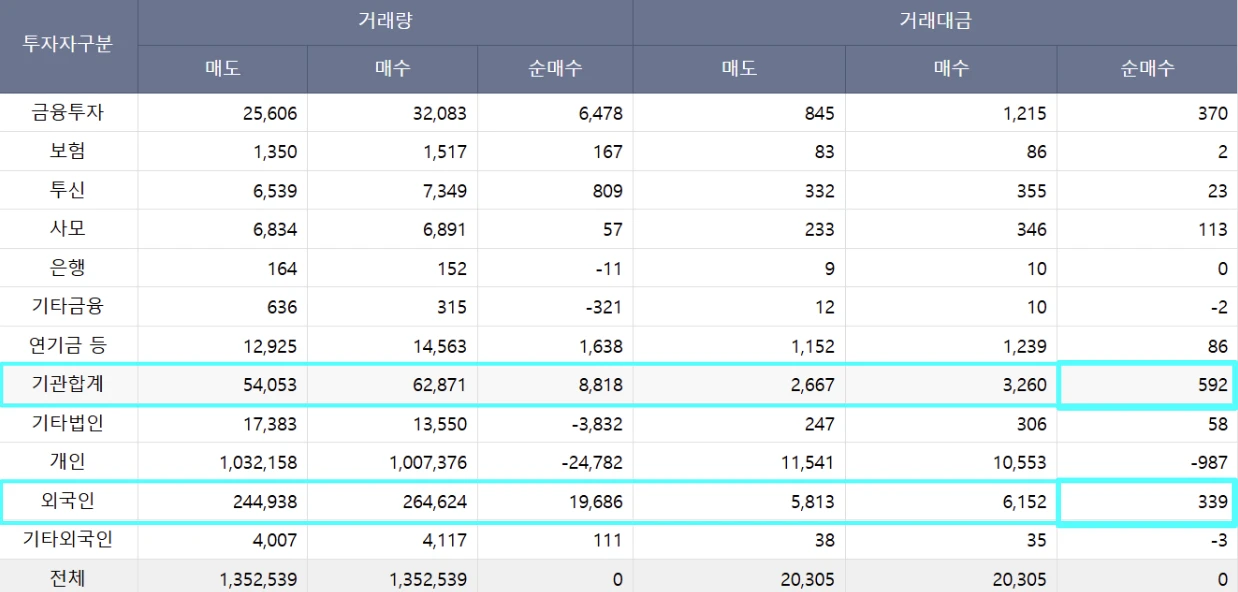
Task: Click the 보험 investor row label
Action: (68, 152)
